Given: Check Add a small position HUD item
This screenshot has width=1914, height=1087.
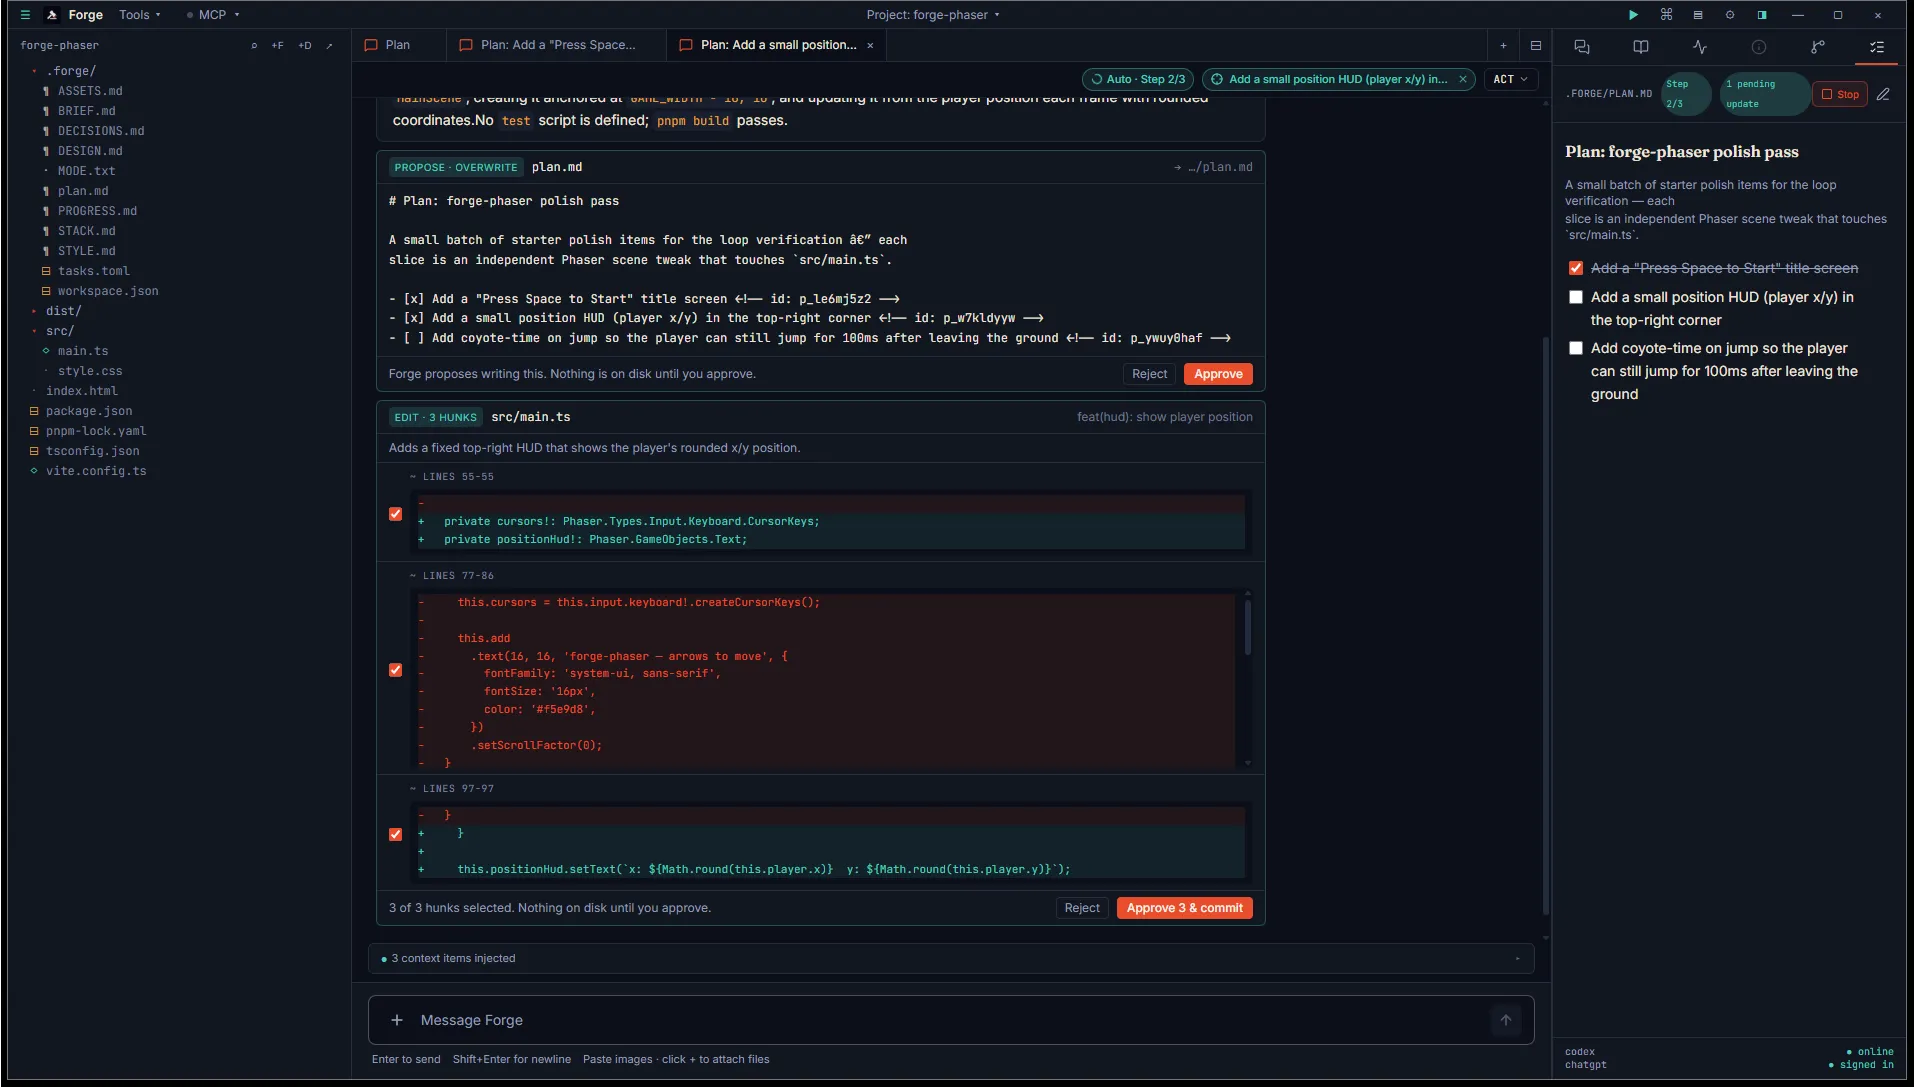Looking at the screenshot, I should [1576, 297].
